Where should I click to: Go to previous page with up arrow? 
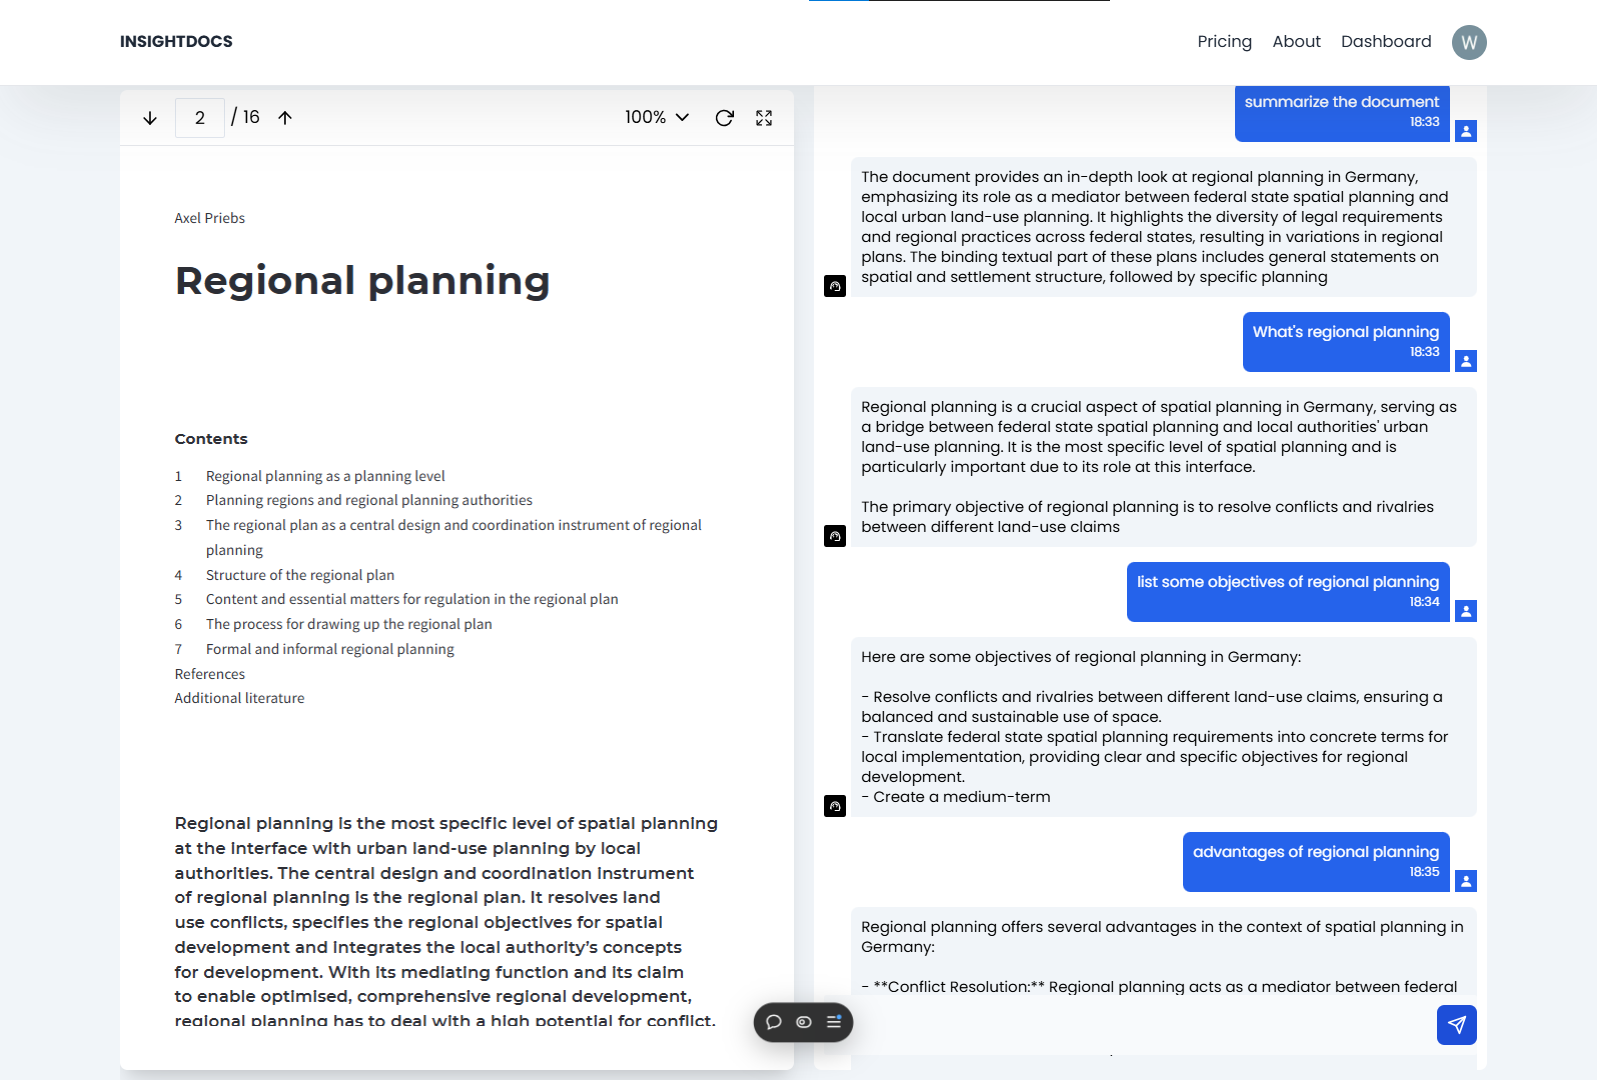point(285,118)
